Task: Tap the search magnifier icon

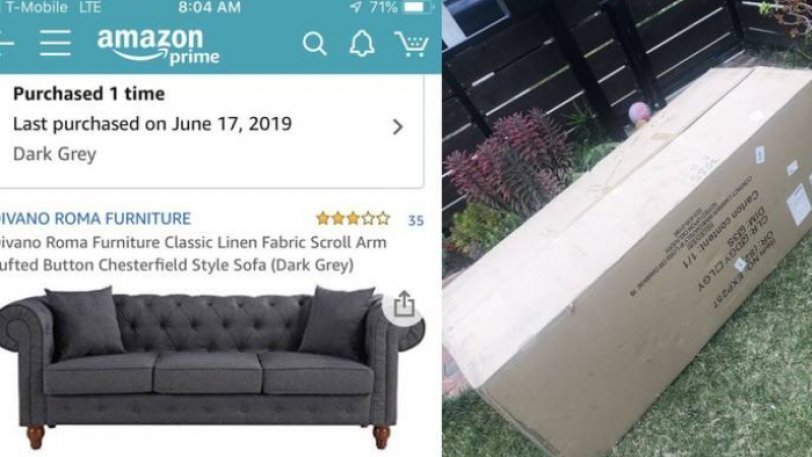Action: 314,44
